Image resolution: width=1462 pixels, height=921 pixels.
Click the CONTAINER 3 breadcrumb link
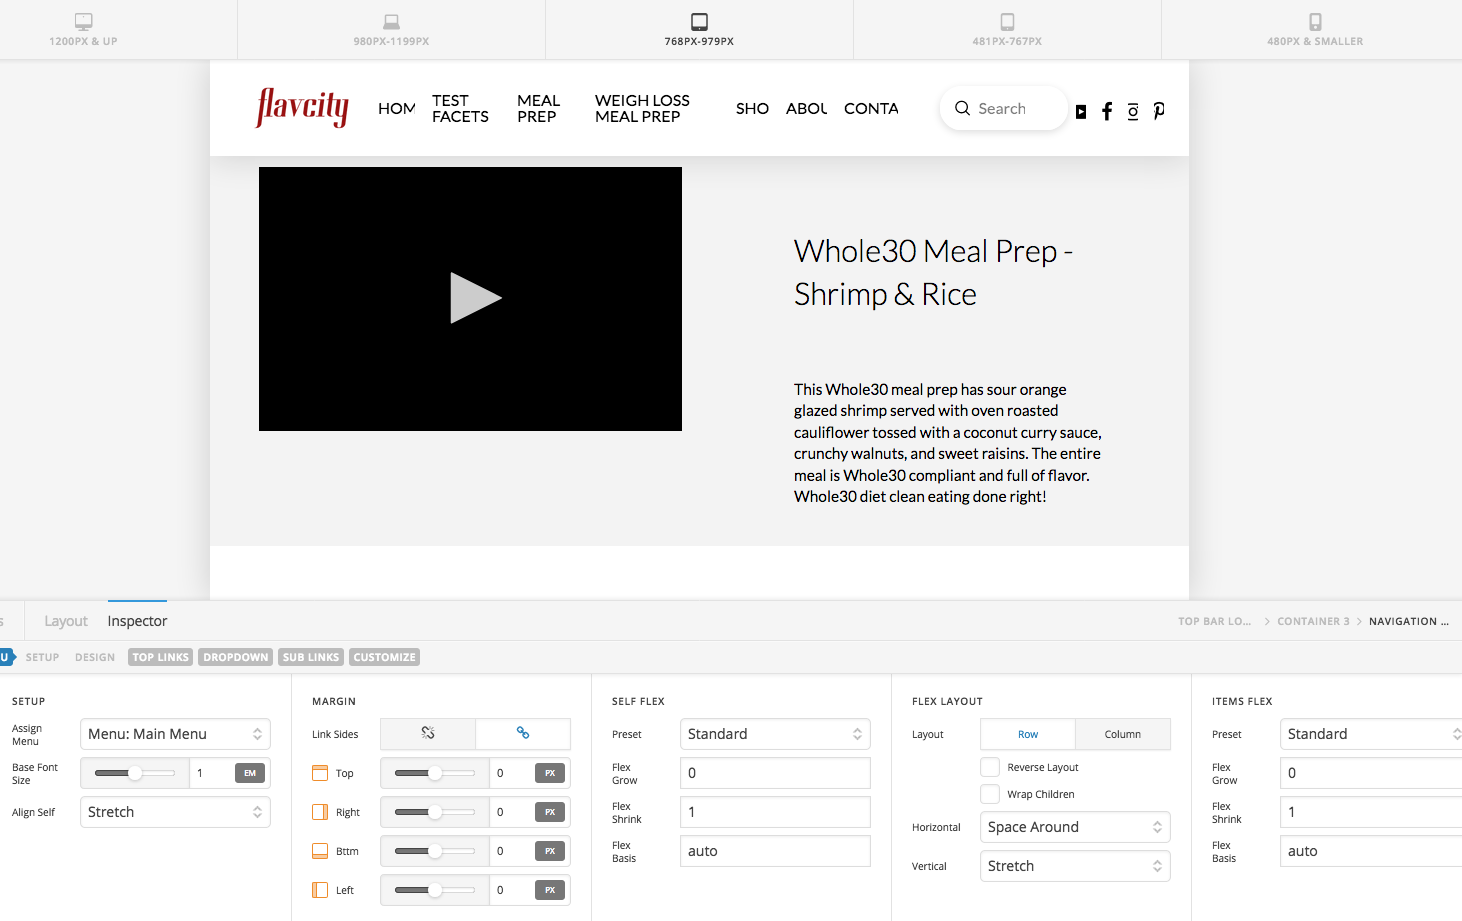point(1313,621)
